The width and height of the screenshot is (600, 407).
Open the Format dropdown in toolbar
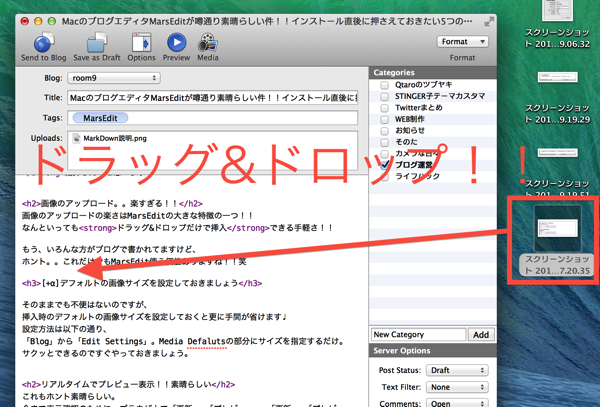pos(462,41)
